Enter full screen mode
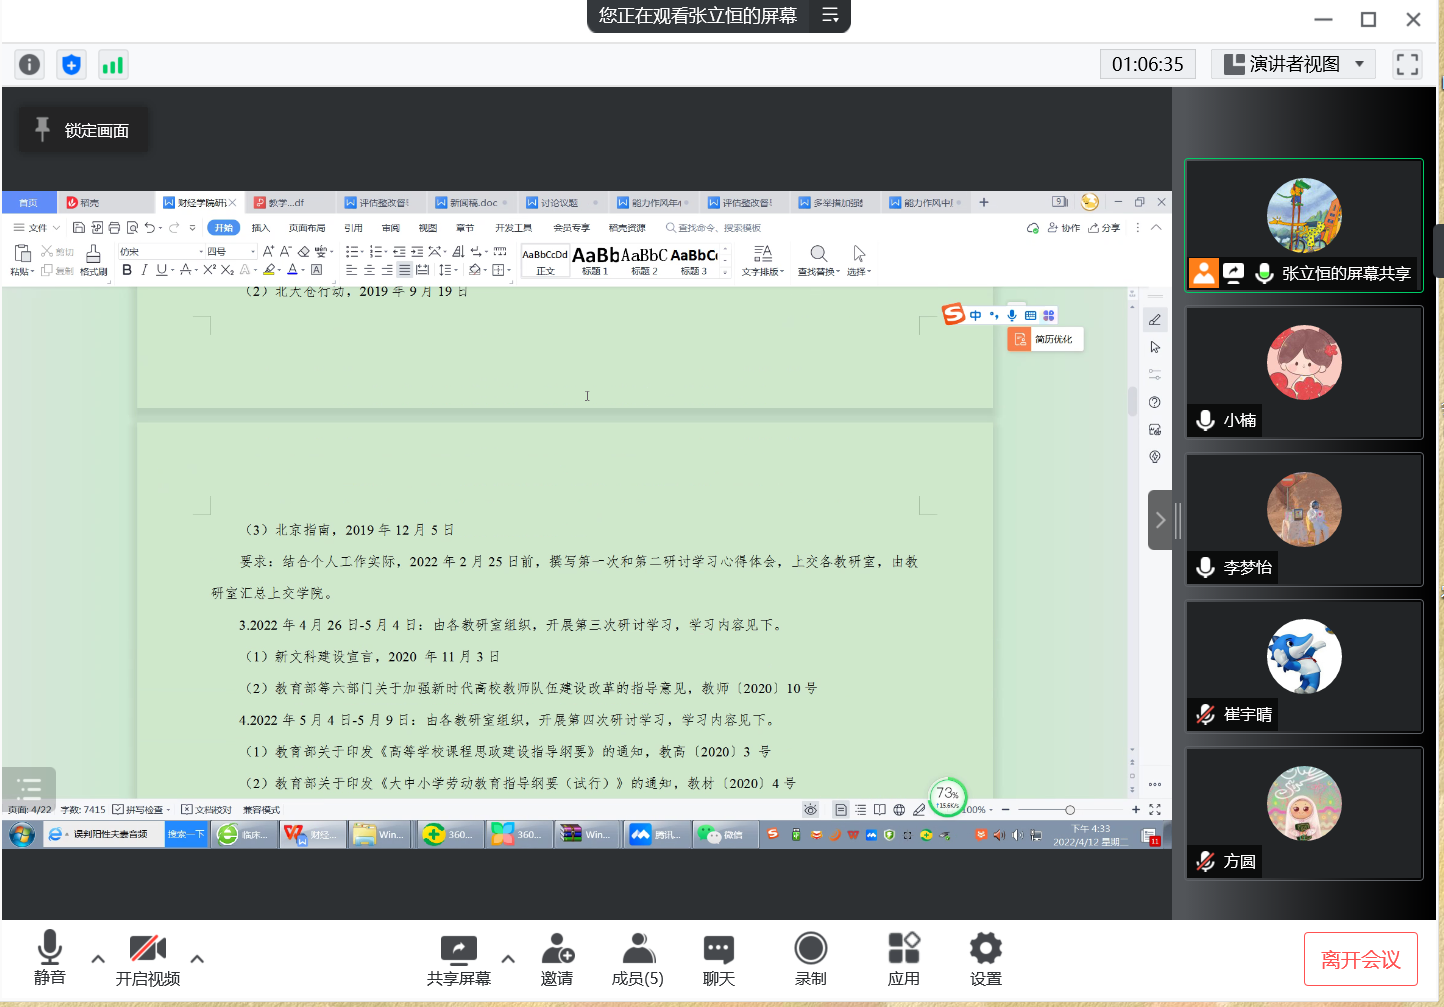This screenshot has height=1007, width=1444. click(x=1407, y=64)
